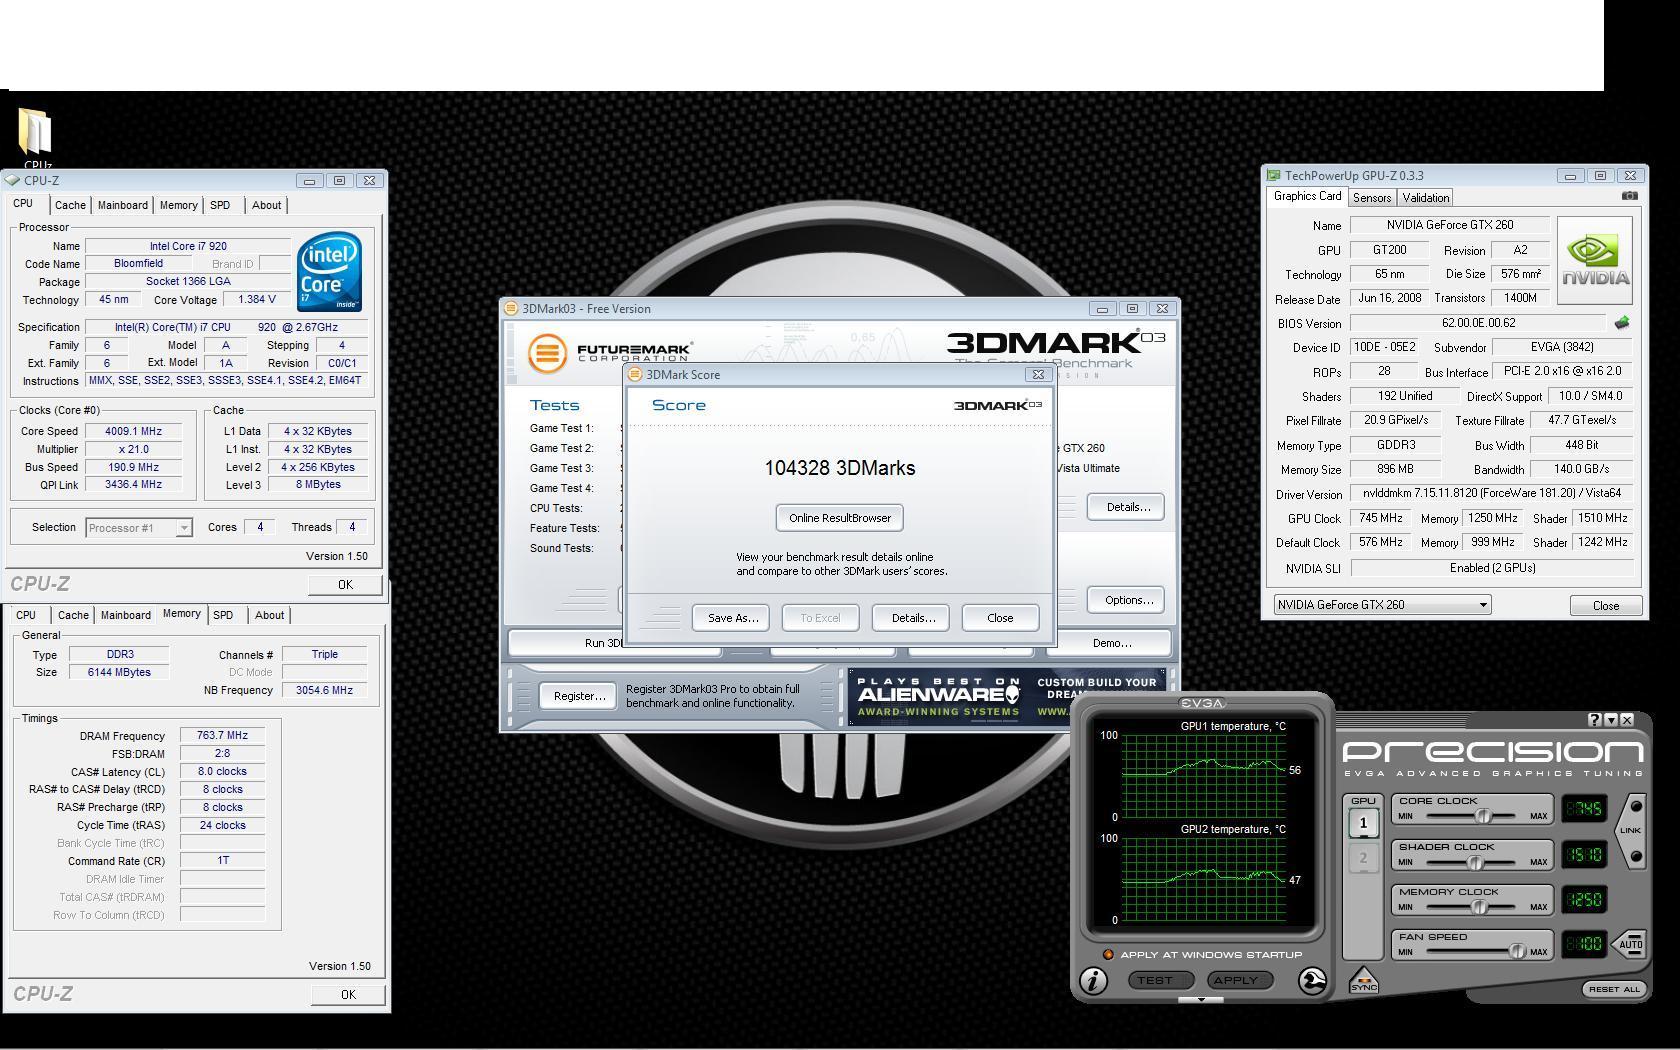Click the 104328 3DMarks score text
Image resolution: width=1680 pixels, height=1050 pixels.
coord(840,468)
